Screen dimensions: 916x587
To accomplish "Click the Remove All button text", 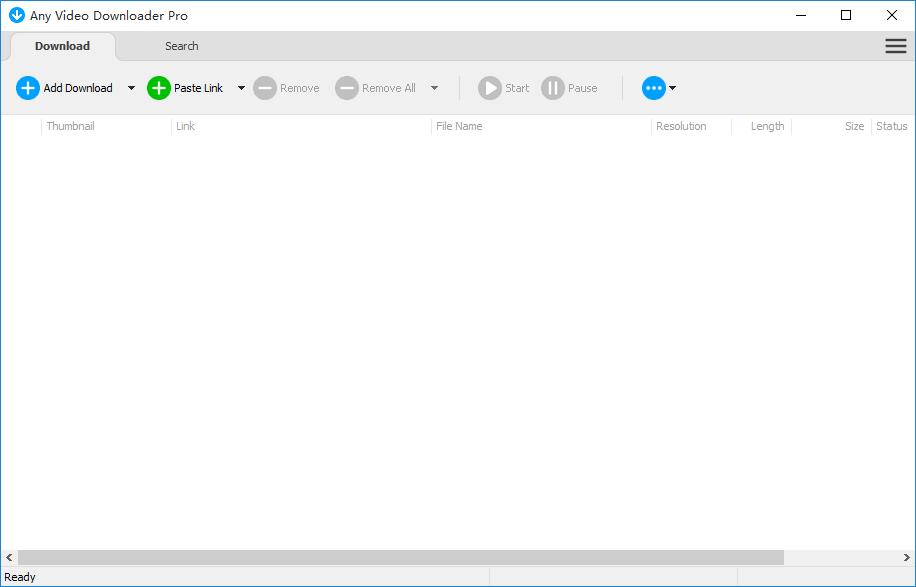I will 389,88.
